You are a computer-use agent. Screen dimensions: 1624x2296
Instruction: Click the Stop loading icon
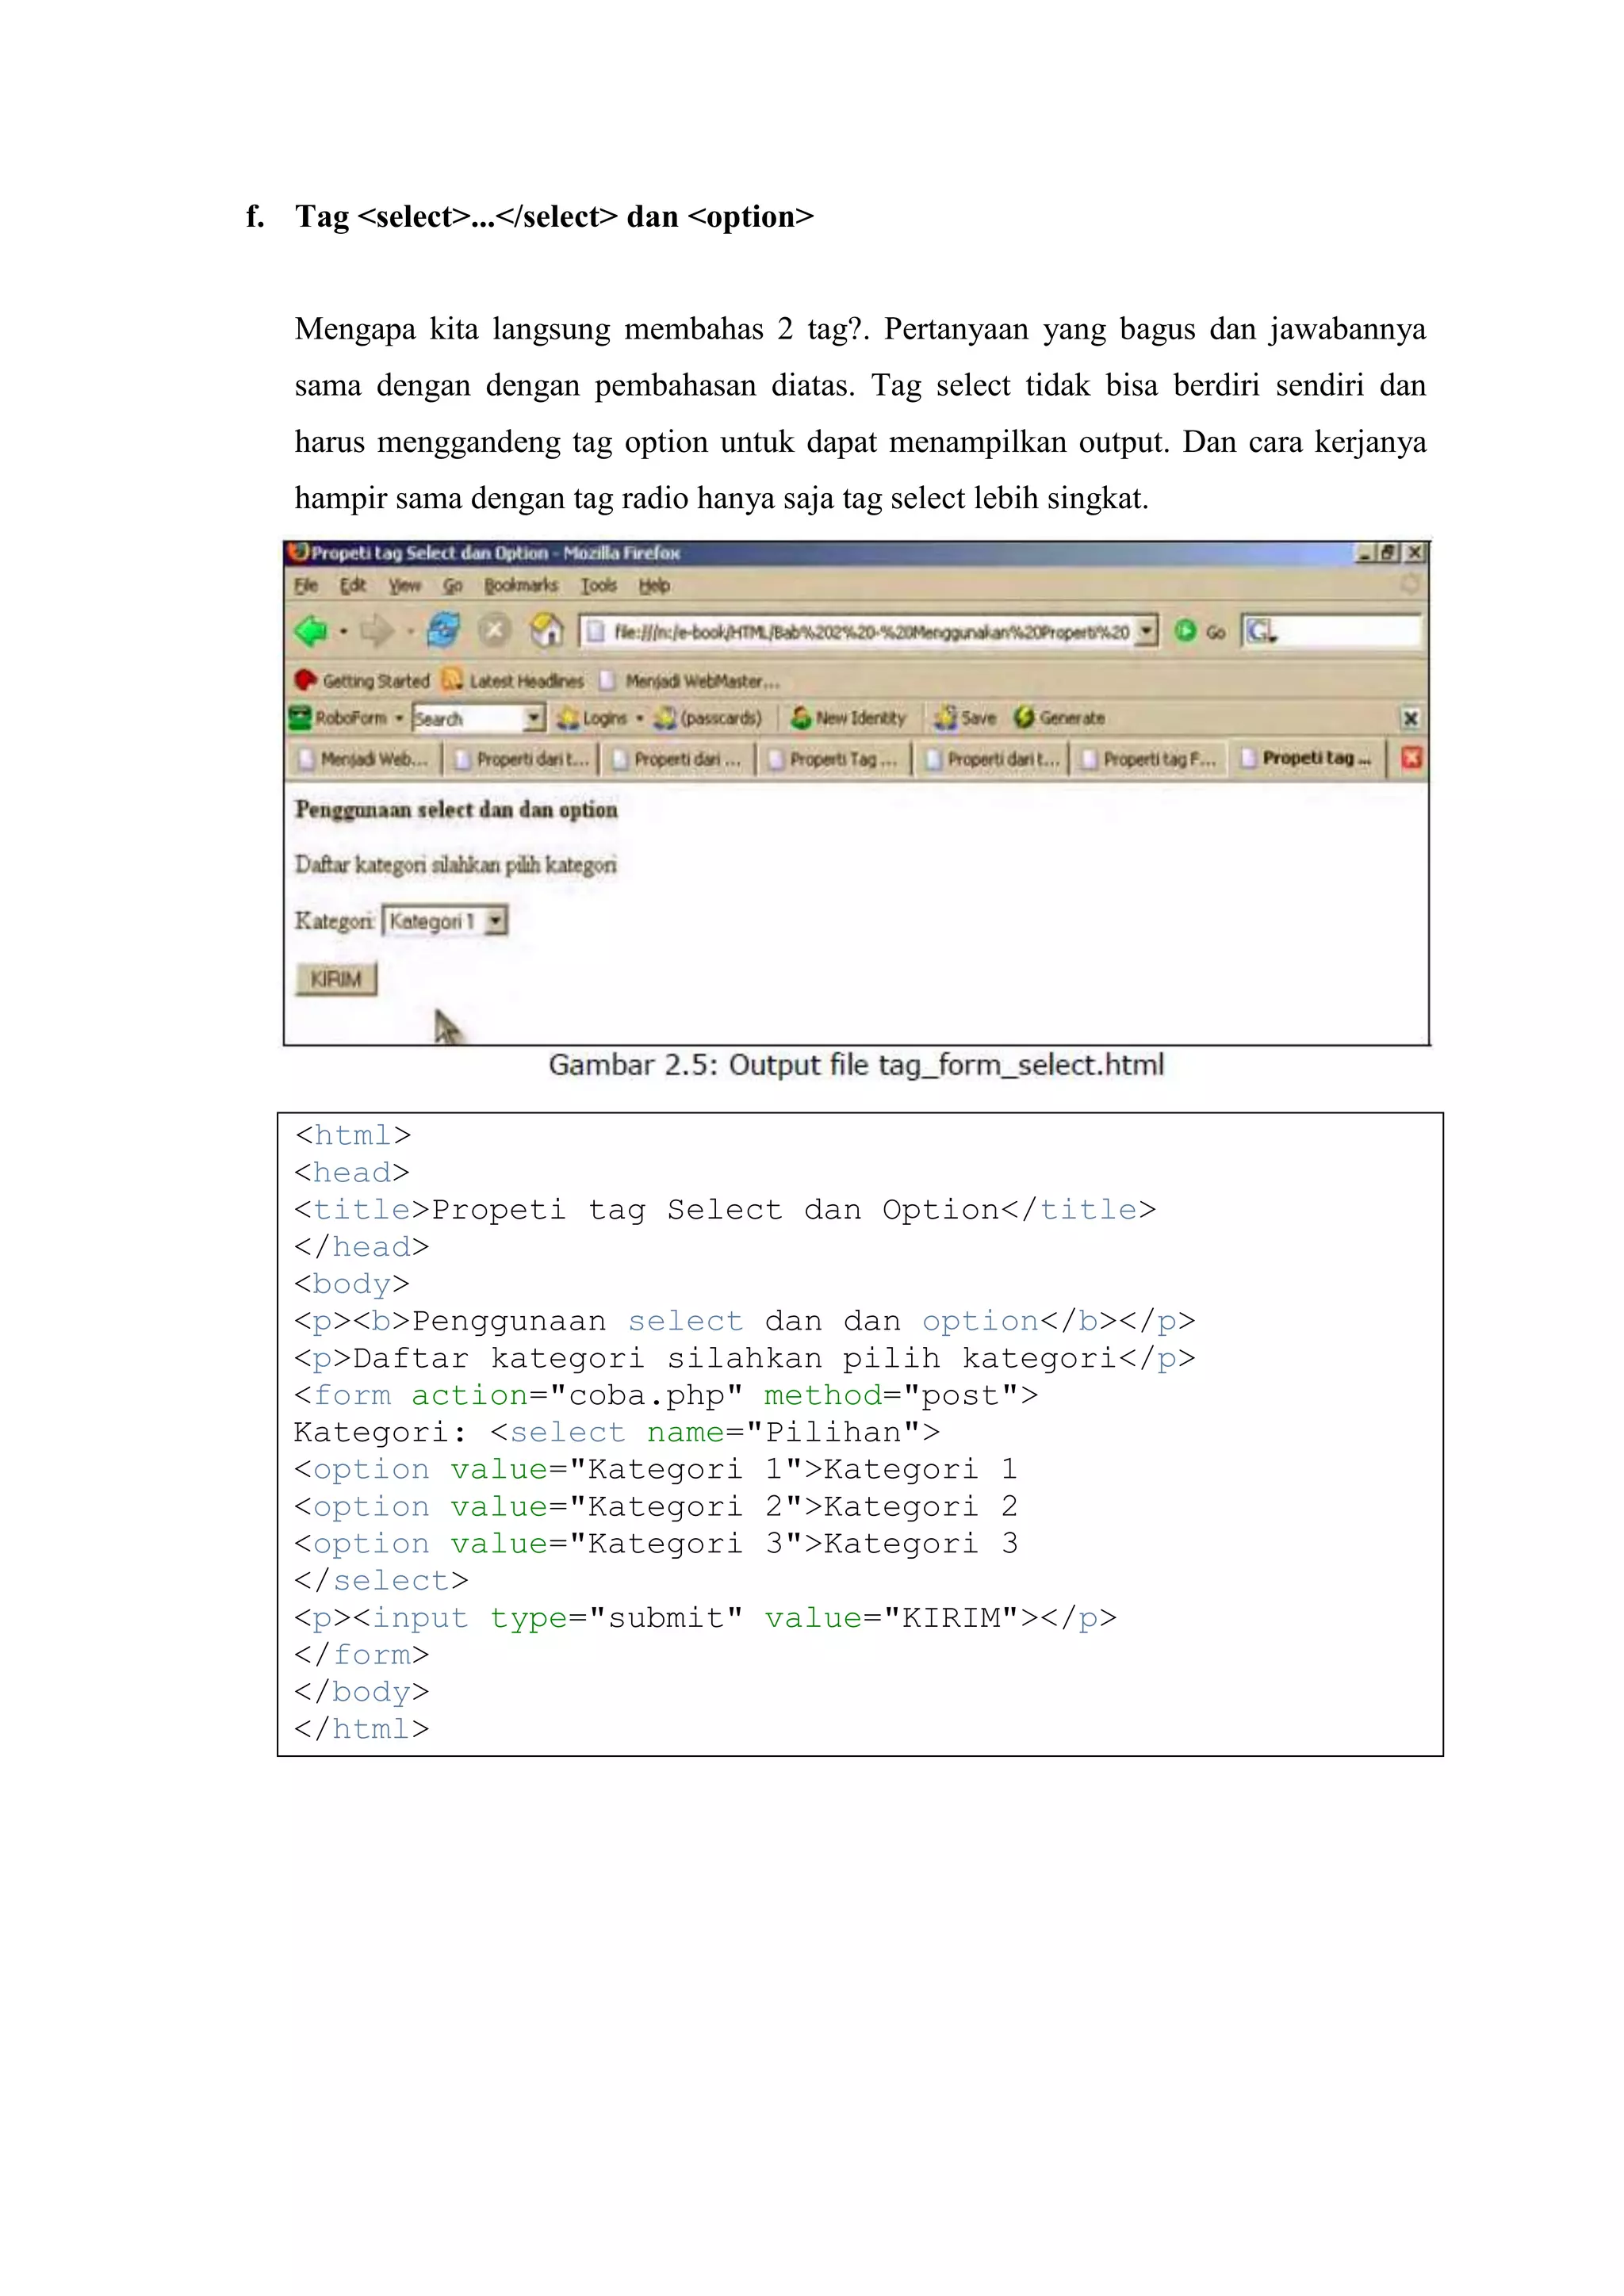click(x=494, y=630)
